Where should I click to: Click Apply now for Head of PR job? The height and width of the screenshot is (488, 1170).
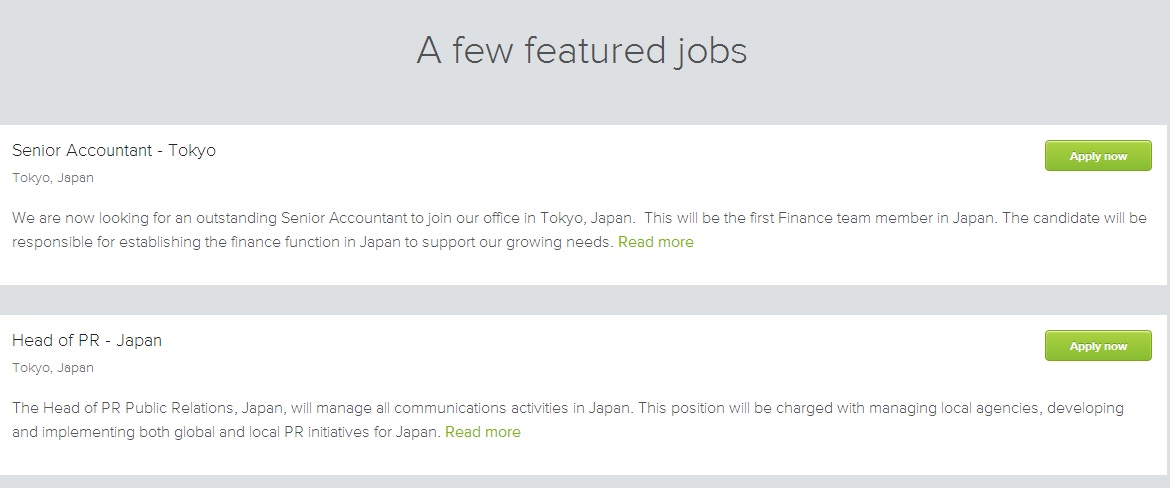(x=1098, y=346)
